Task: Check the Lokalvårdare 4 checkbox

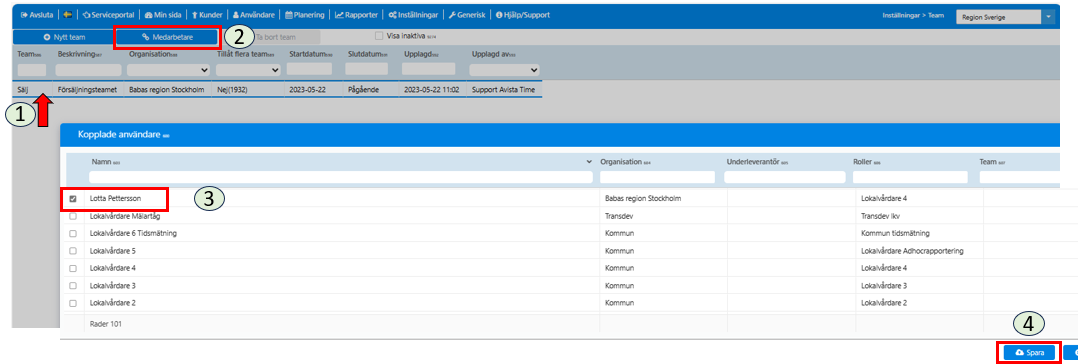Action: click(73, 268)
